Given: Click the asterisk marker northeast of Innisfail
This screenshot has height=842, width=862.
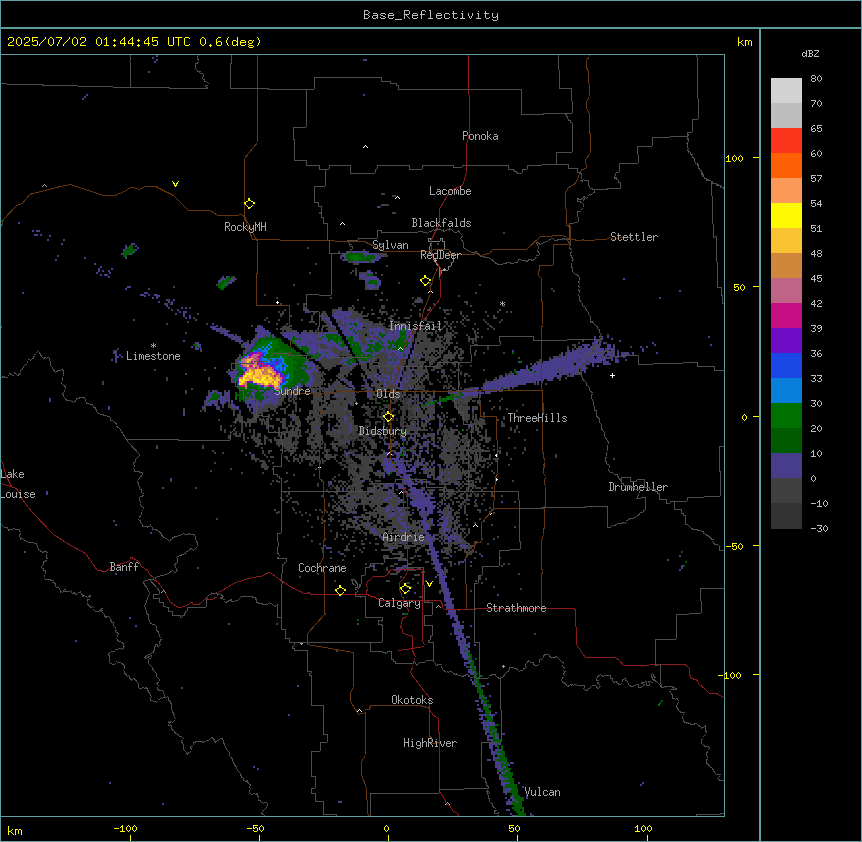Looking at the screenshot, I should pos(502,303).
